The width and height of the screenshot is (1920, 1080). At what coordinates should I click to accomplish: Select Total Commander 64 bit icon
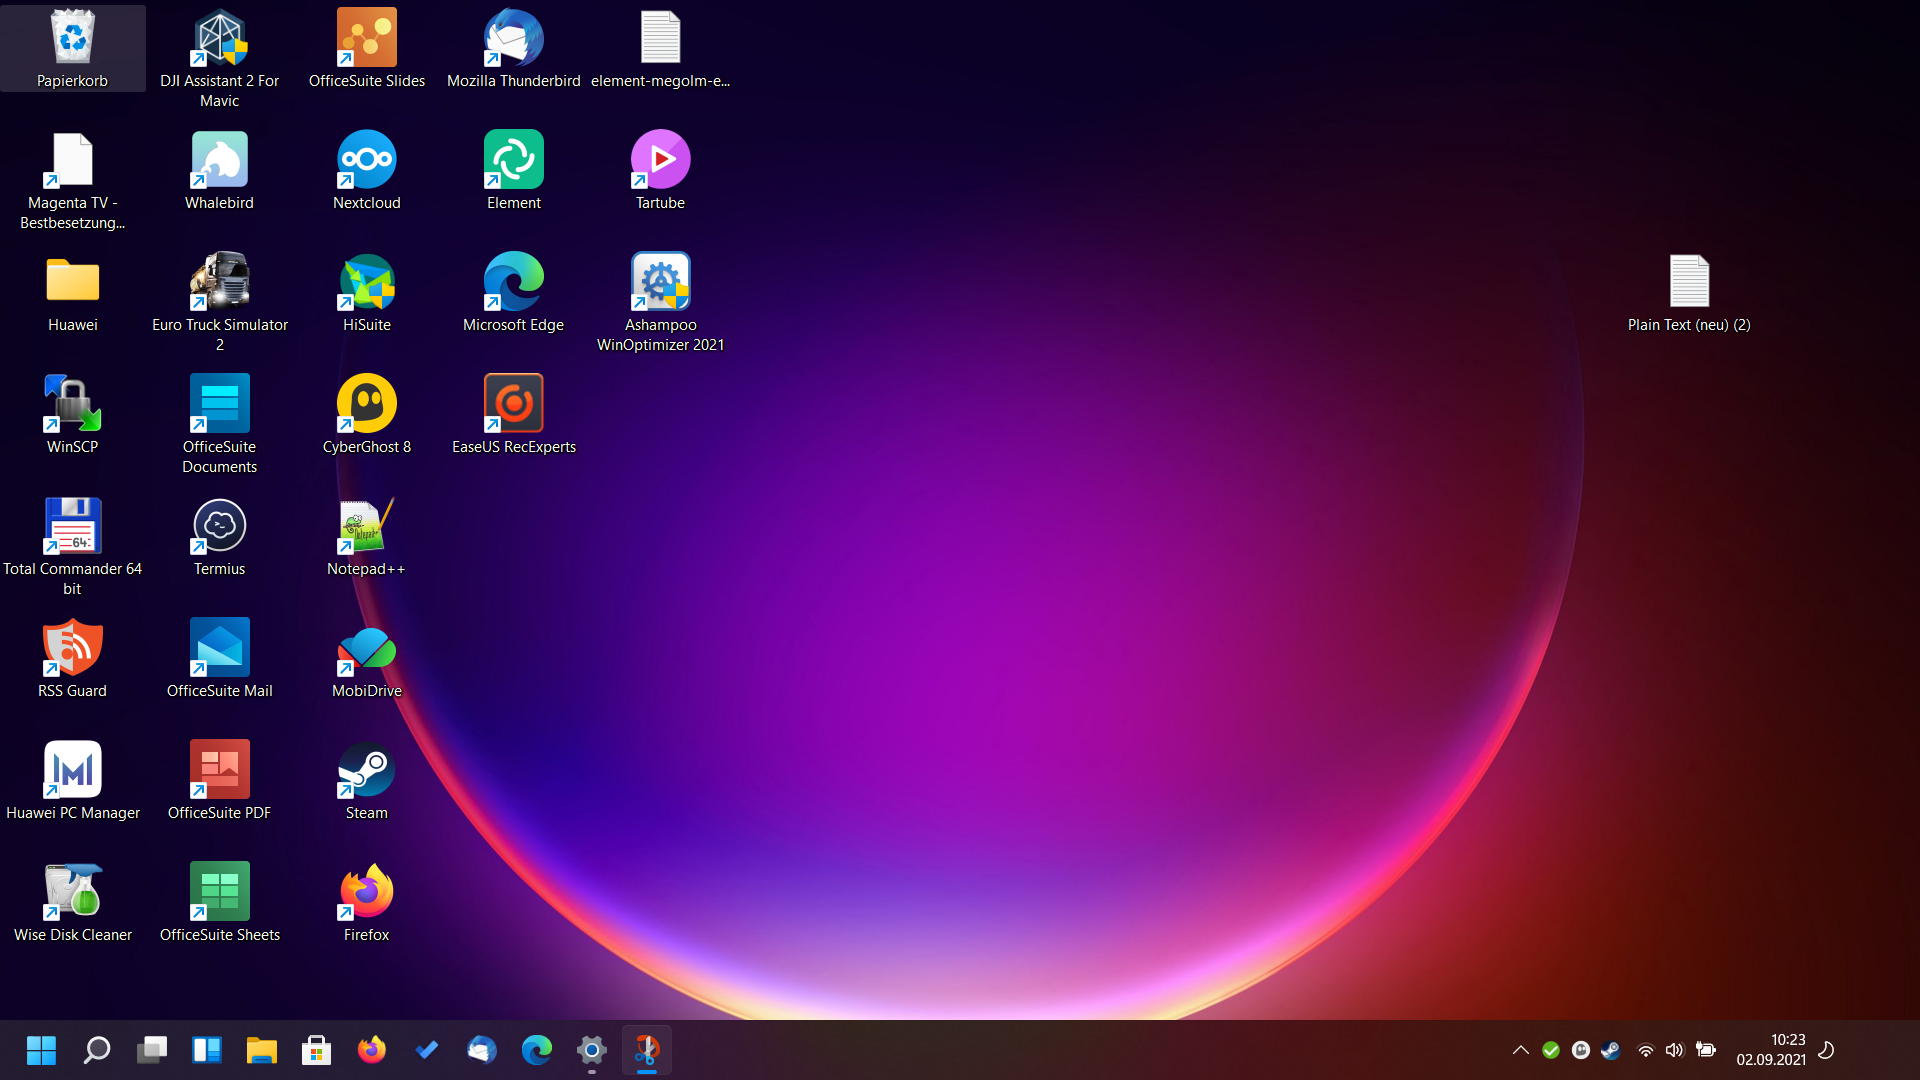point(72,547)
